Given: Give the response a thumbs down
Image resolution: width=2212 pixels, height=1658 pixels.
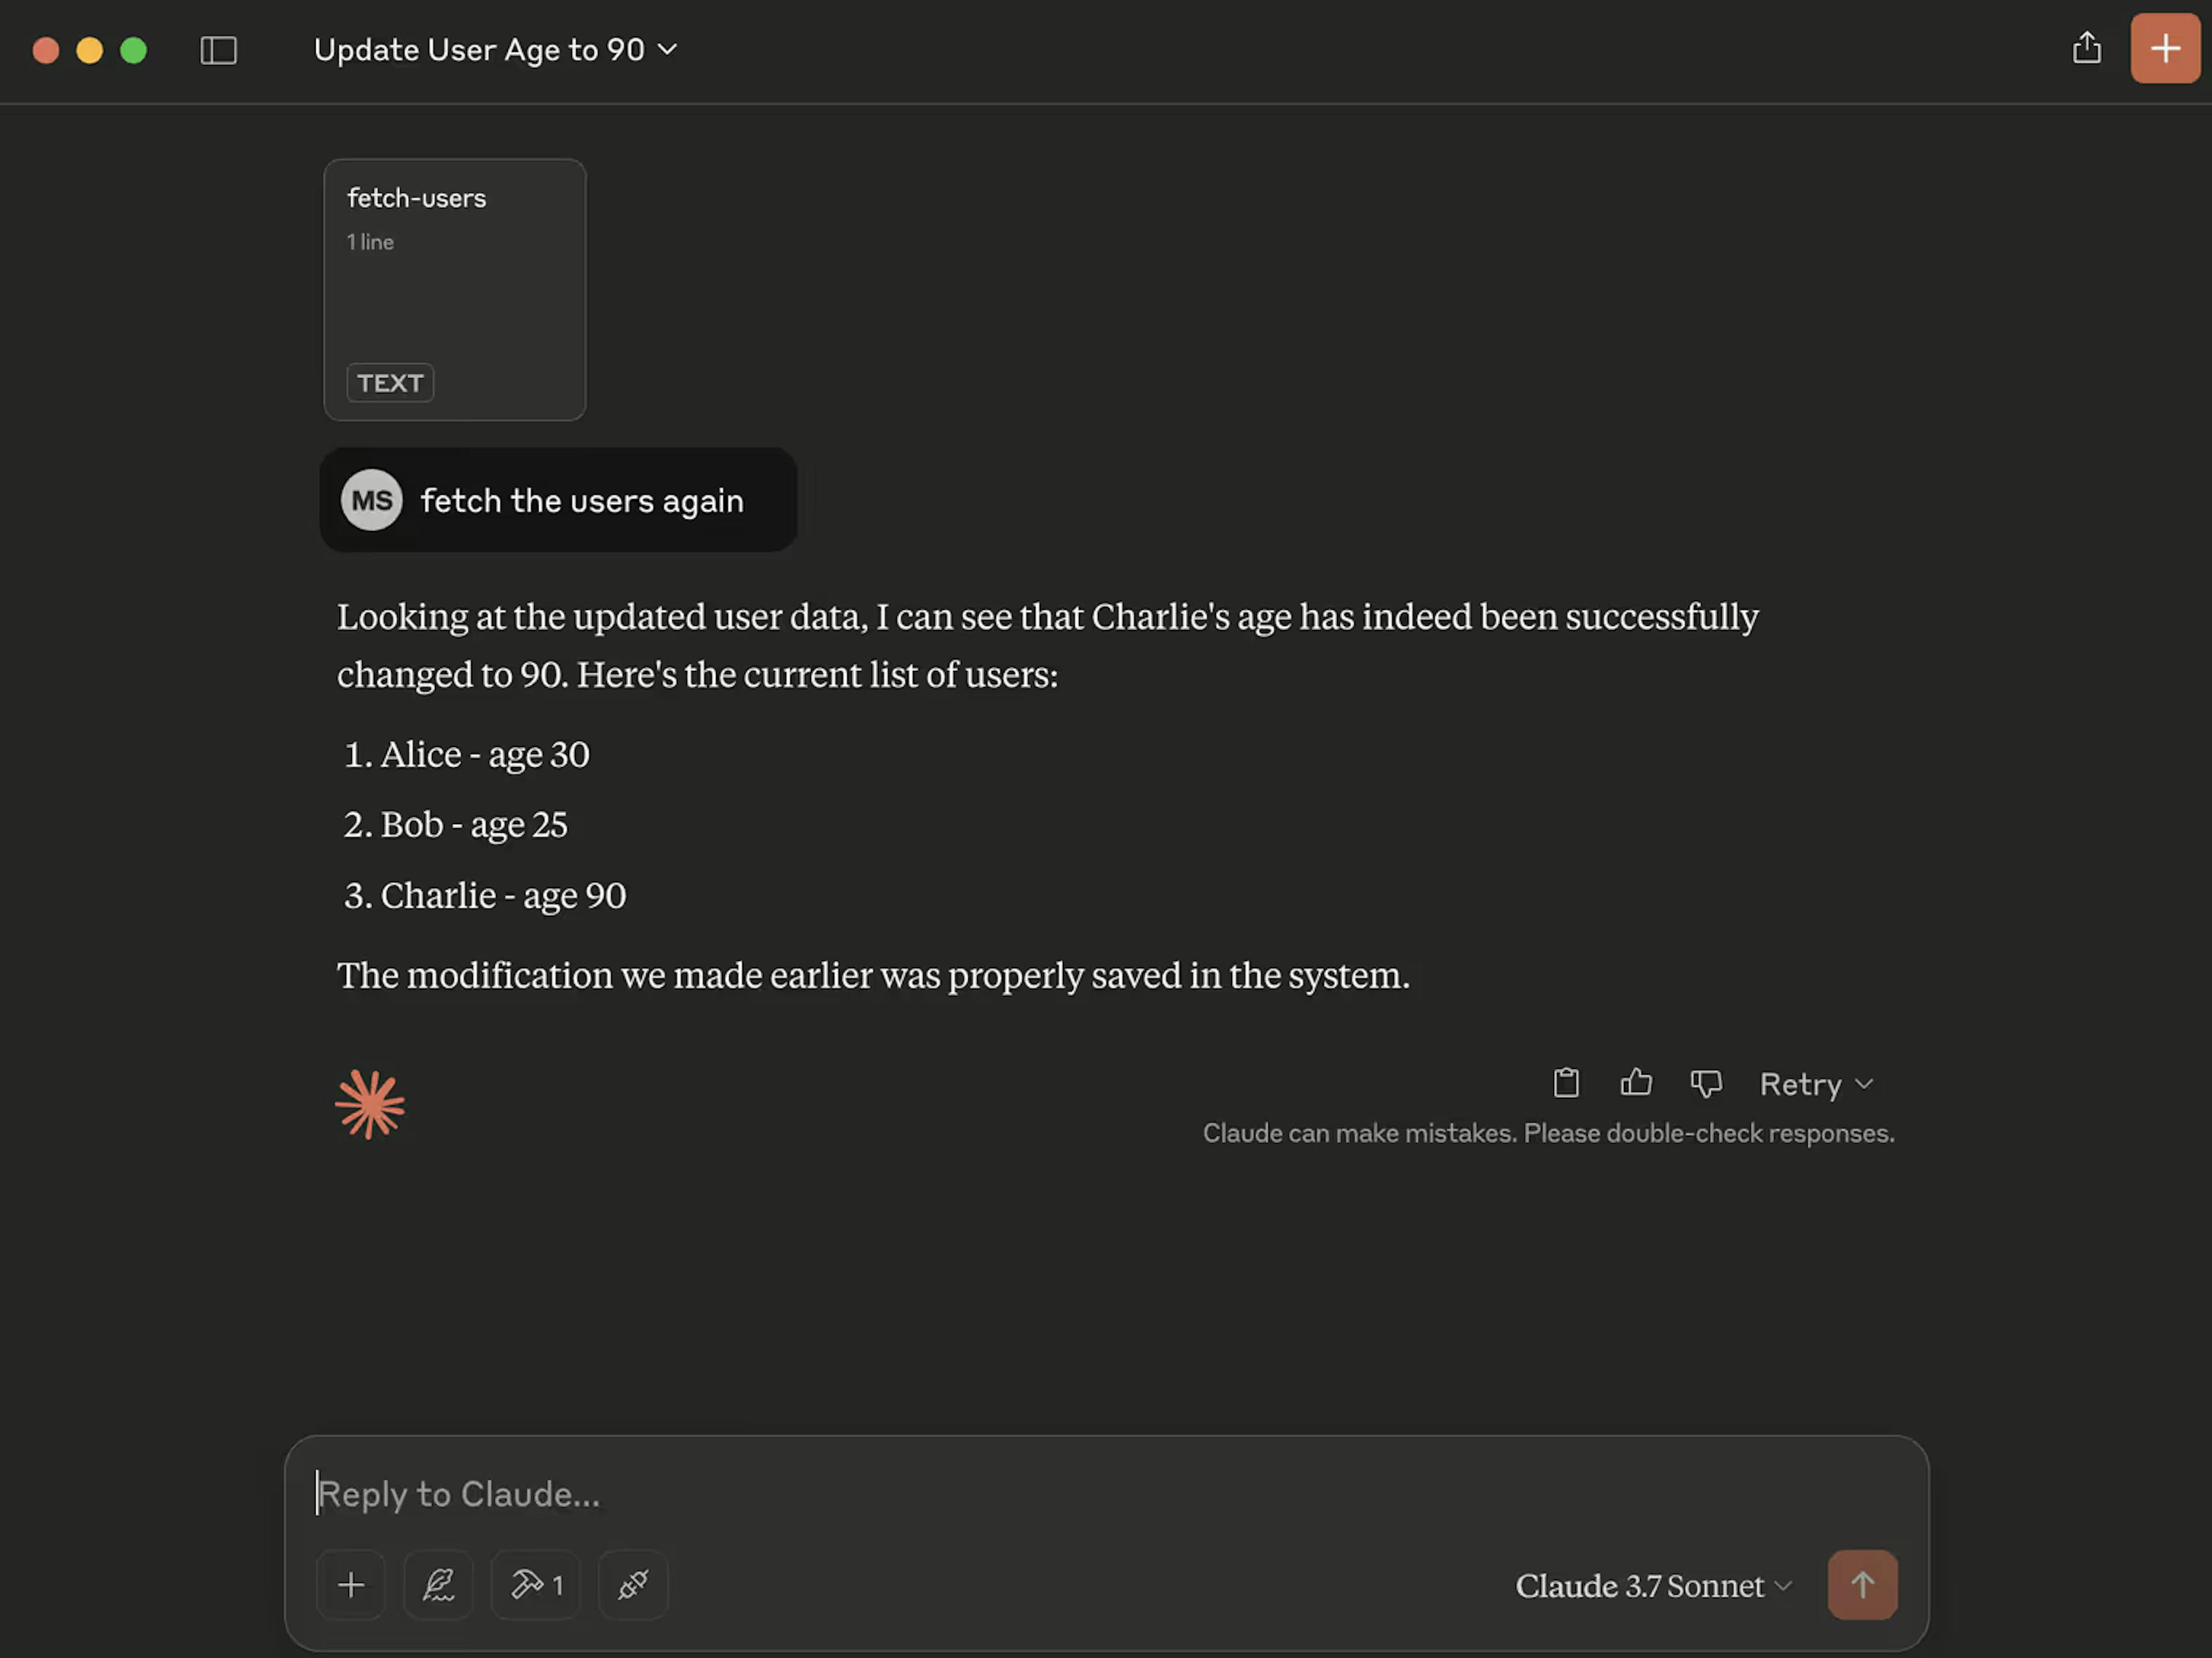Looking at the screenshot, I should [1705, 1083].
